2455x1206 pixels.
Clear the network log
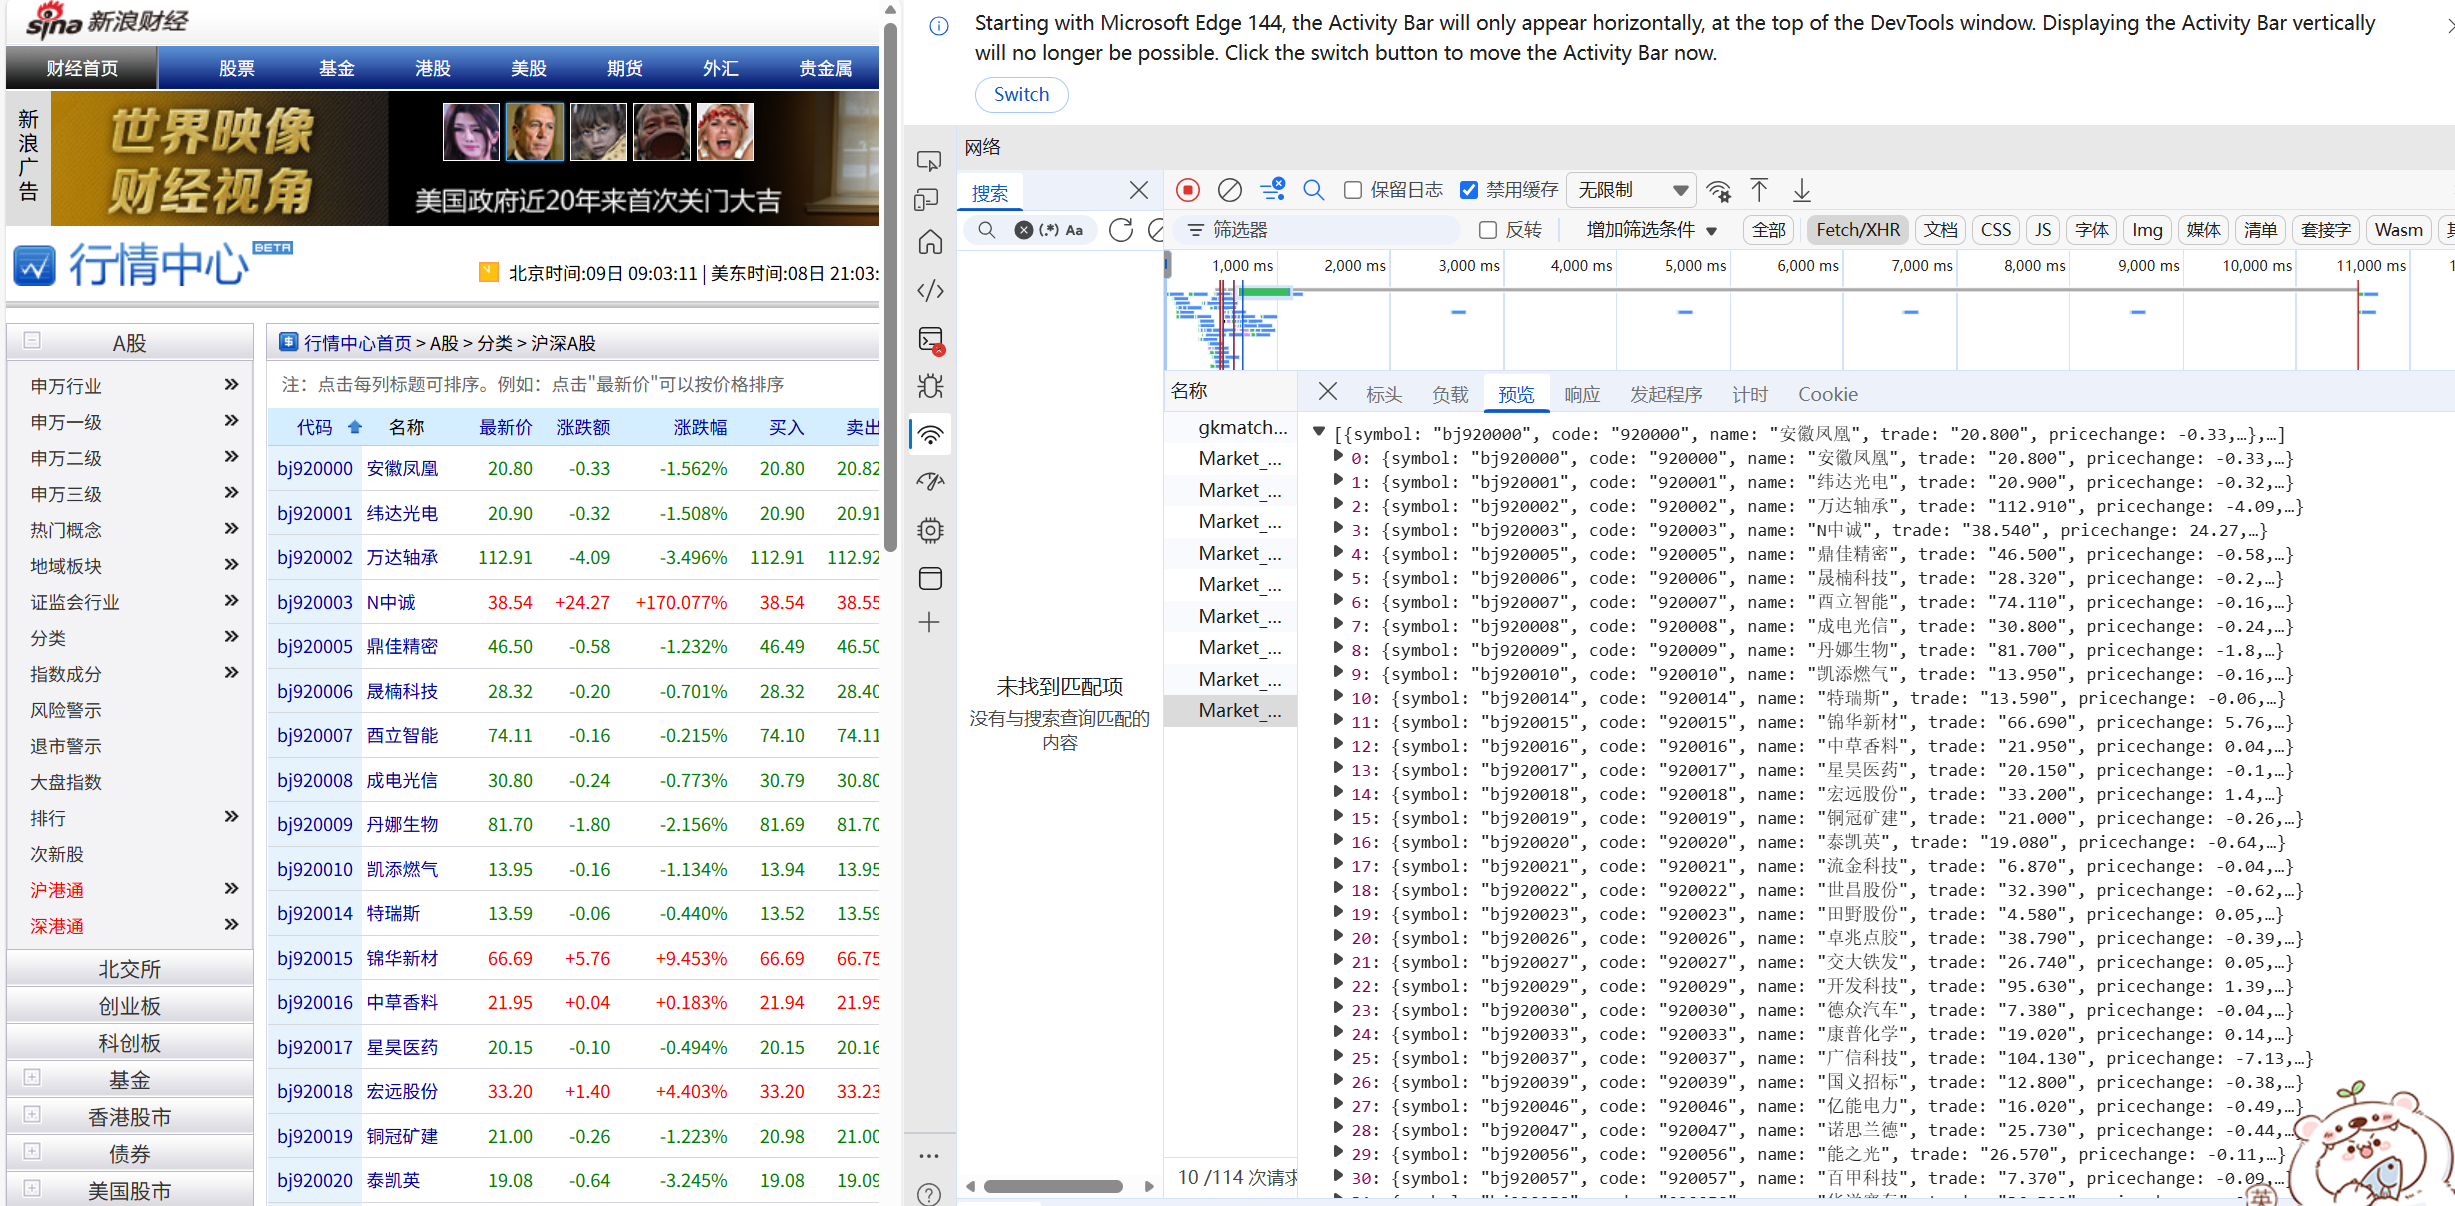[1229, 190]
